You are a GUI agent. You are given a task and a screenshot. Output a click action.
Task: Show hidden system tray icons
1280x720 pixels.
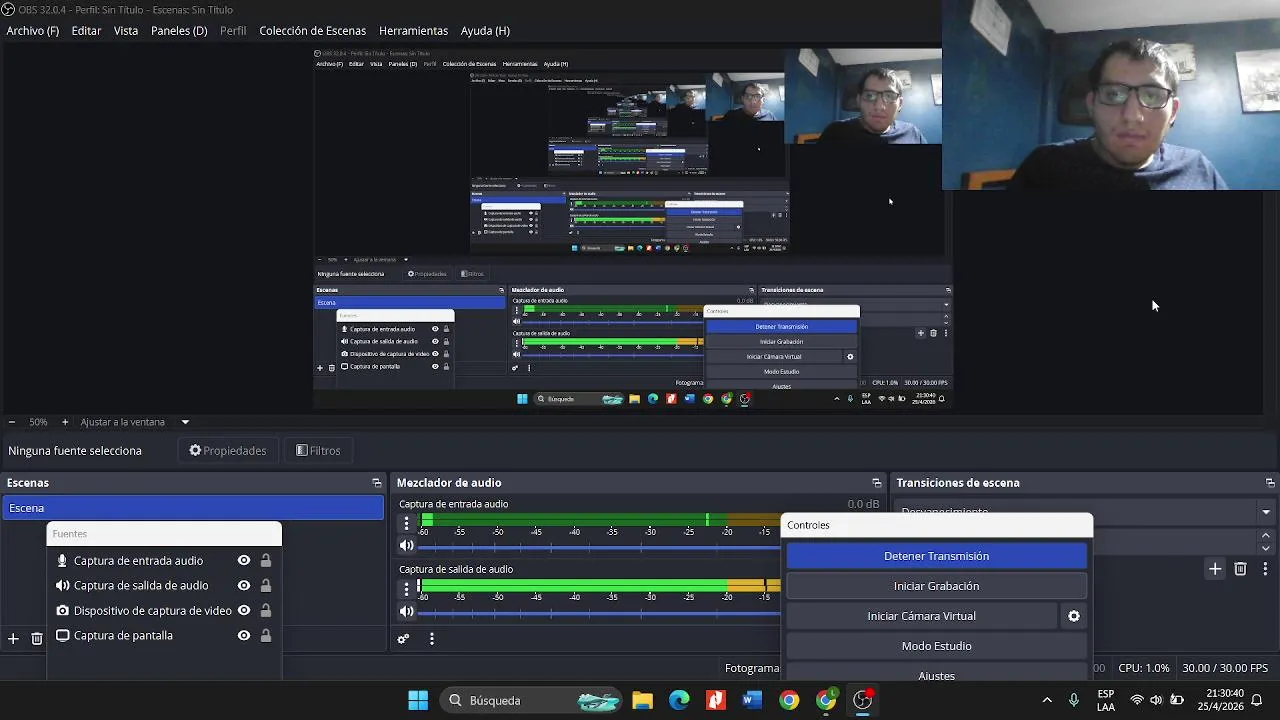click(1047, 701)
